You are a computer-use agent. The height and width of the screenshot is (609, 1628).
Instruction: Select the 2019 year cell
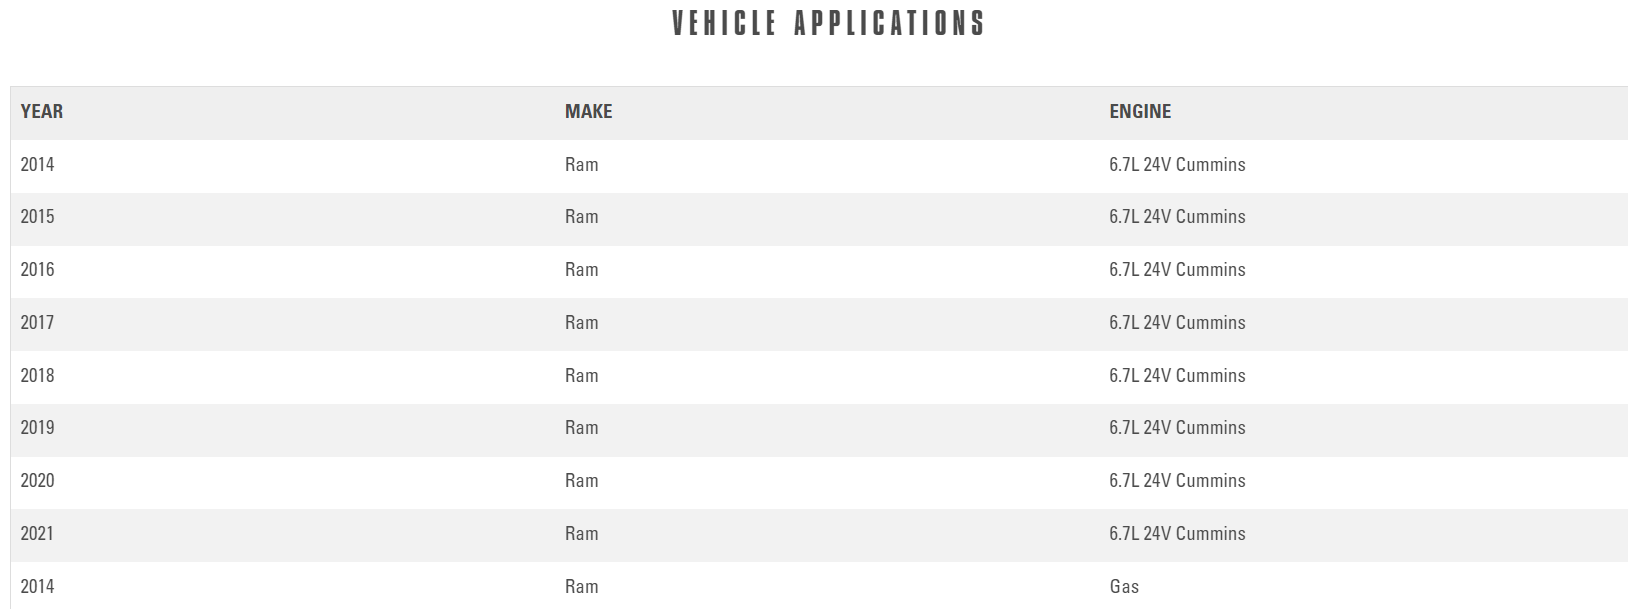(38, 428)
